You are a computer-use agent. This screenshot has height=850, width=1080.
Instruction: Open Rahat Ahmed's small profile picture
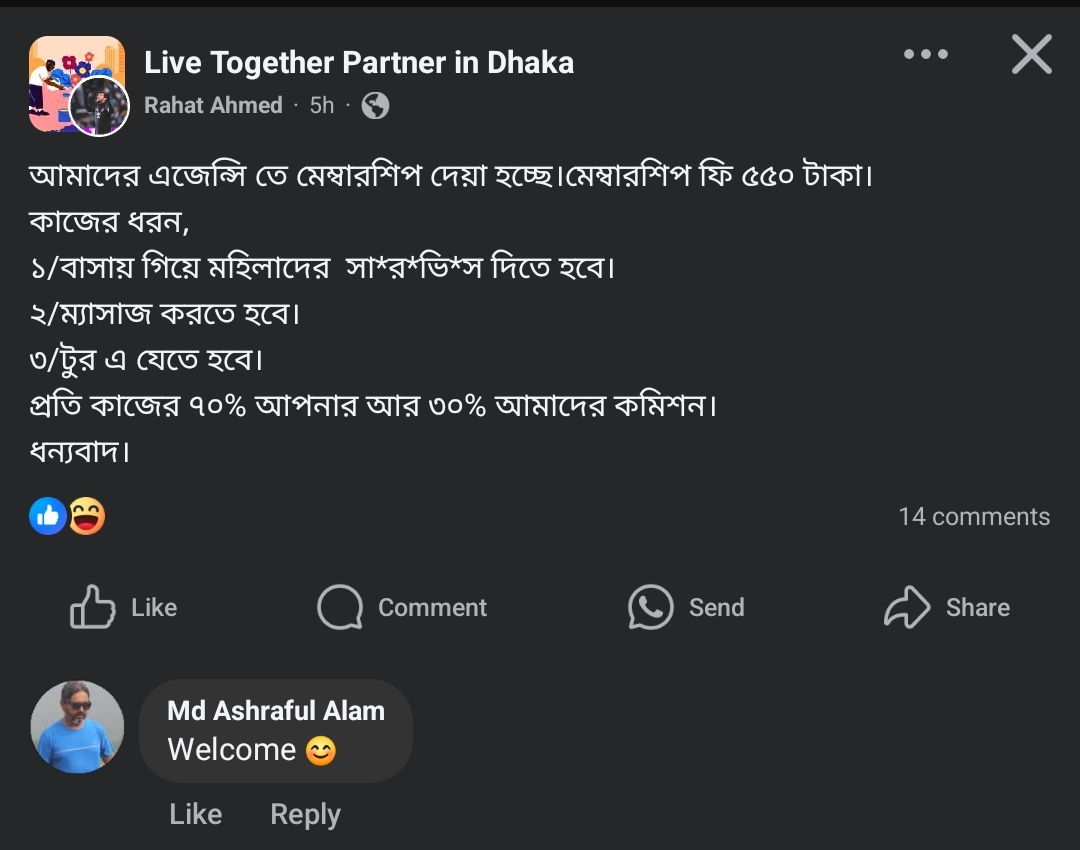(99, 106)
